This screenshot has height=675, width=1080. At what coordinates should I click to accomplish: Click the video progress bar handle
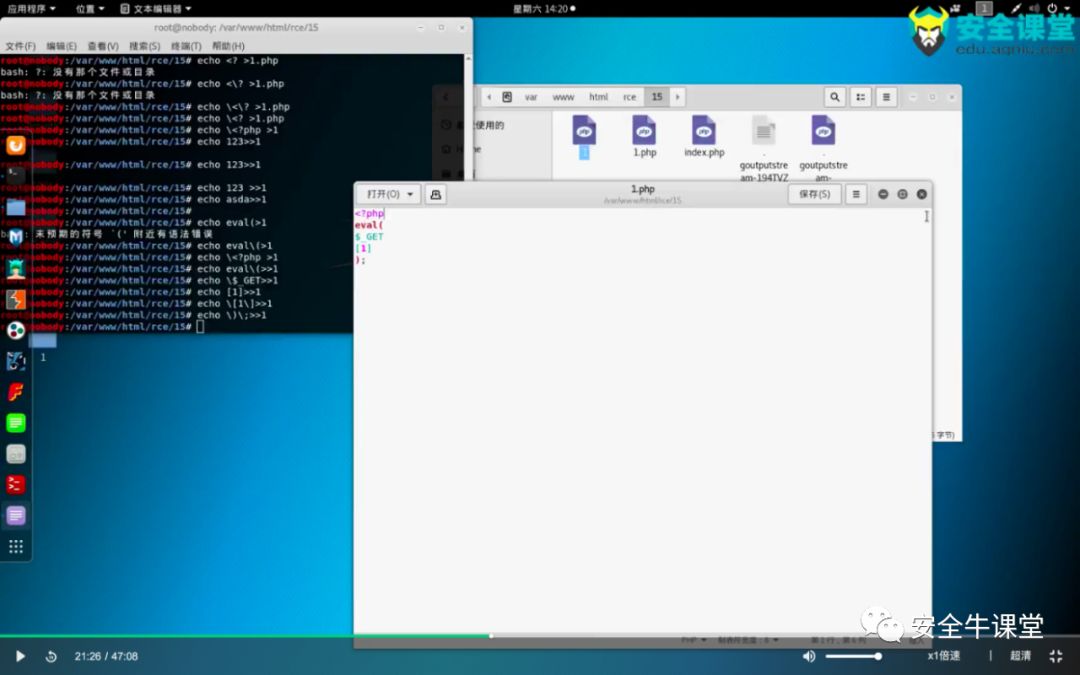[491, 636]
